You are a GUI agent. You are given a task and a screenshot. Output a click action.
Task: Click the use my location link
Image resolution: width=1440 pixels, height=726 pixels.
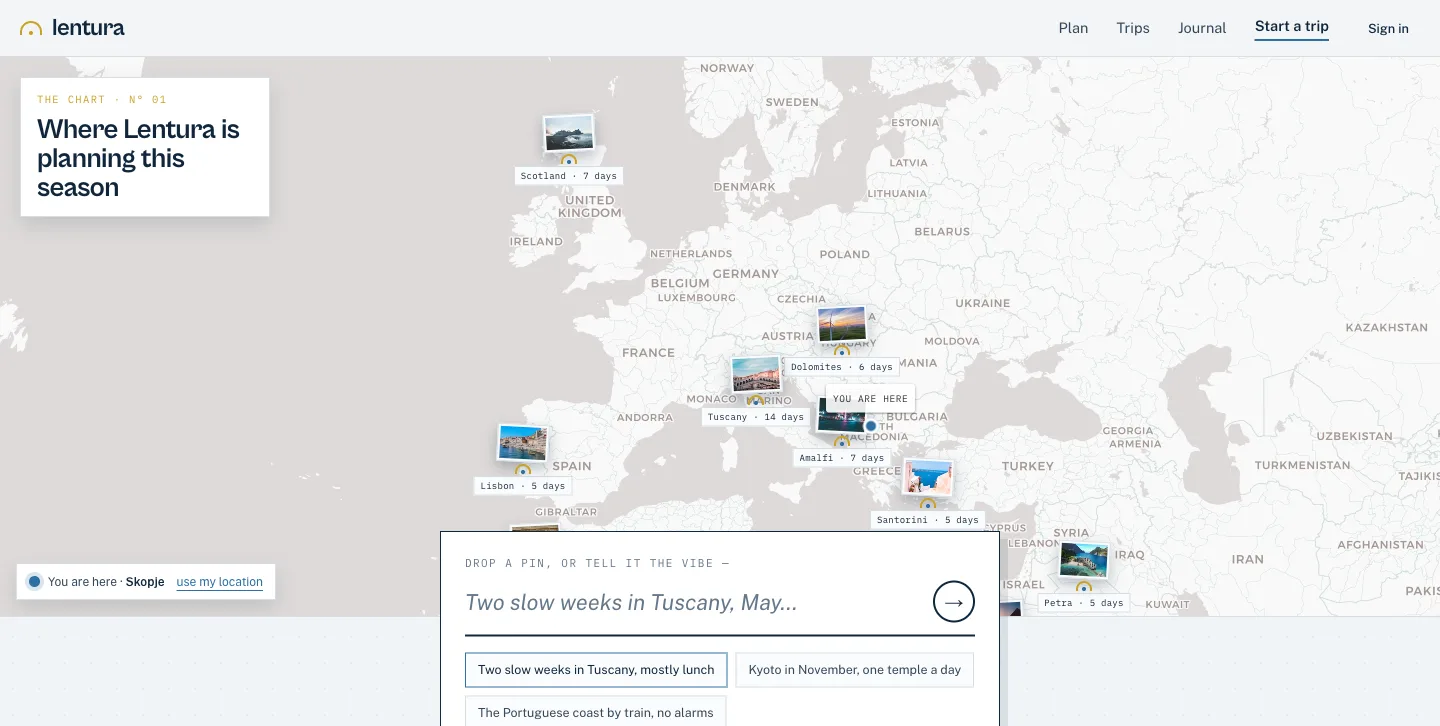[219, 582]
